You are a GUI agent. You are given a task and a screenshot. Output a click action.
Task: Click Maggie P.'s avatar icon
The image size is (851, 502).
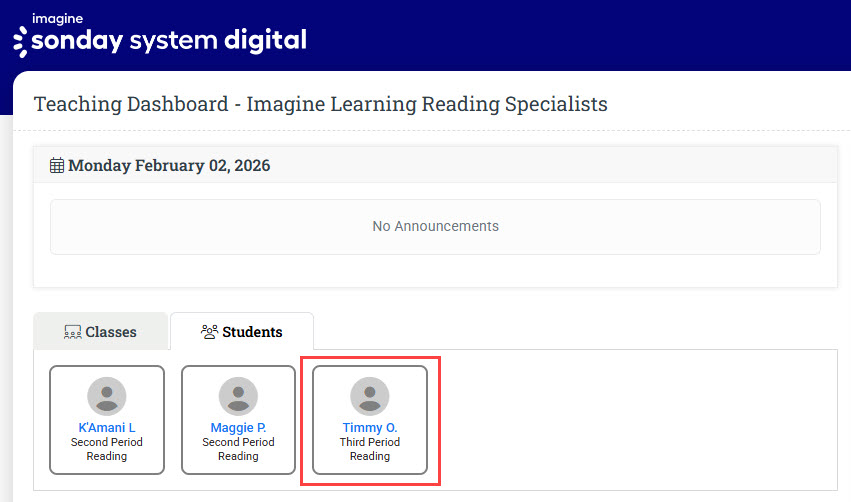tap(238, 396)
